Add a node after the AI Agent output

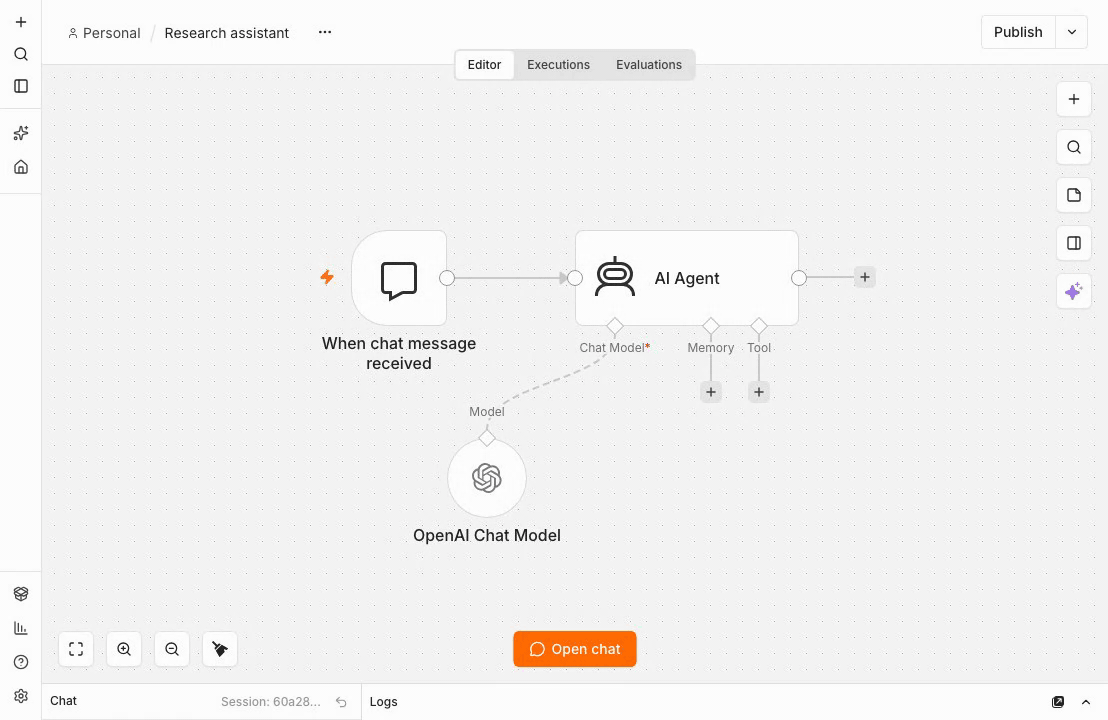pos(865,278)
